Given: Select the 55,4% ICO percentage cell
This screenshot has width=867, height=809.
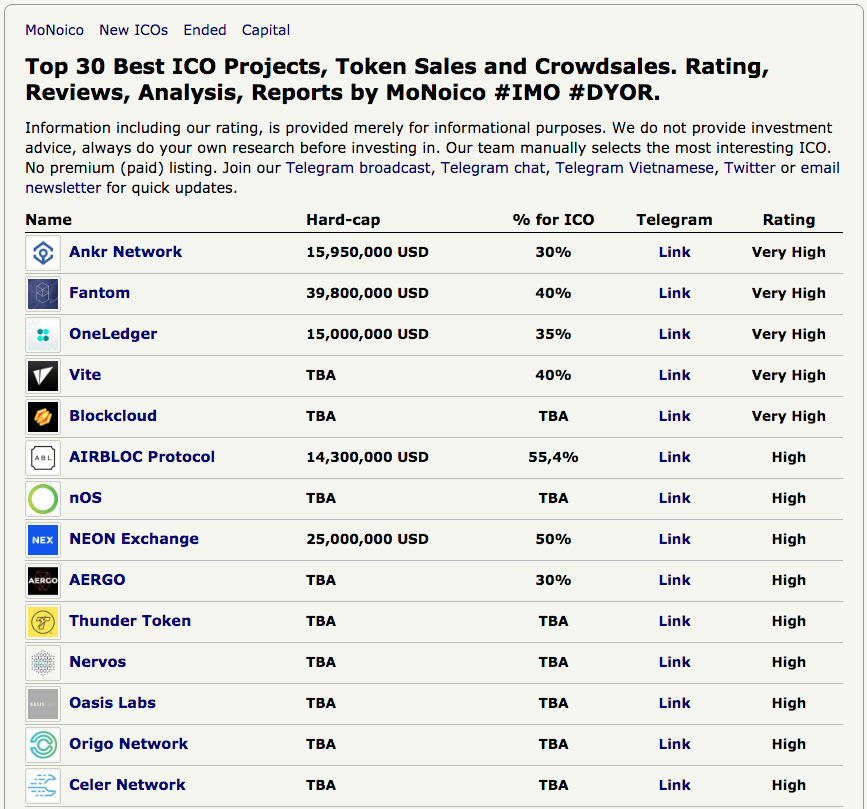Looking at the screenshot, I should tap(553, 457).
